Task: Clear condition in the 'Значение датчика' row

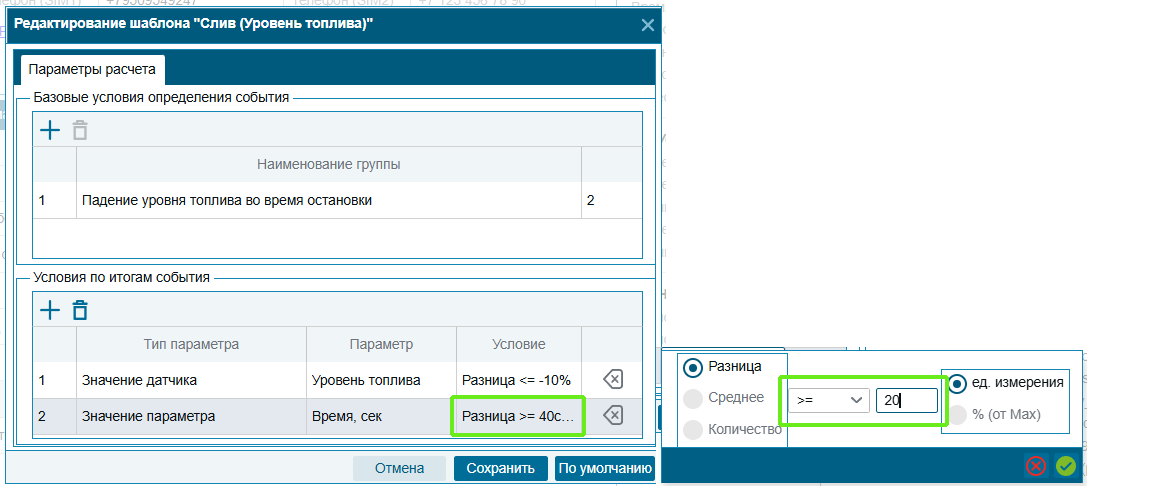Action: [612, 379]
